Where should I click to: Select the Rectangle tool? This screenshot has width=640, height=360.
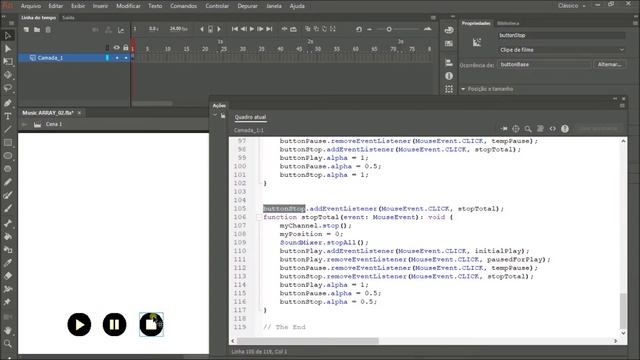(7, 142)
